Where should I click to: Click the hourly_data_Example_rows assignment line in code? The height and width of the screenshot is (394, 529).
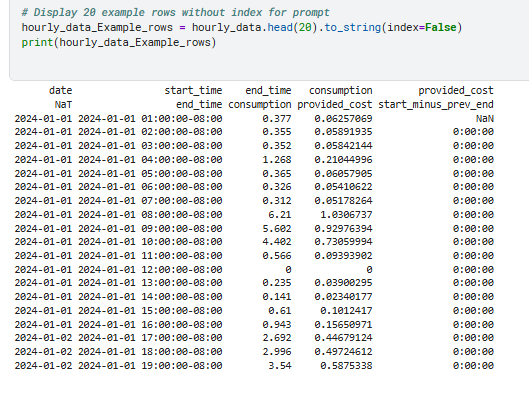click(242, 27)
